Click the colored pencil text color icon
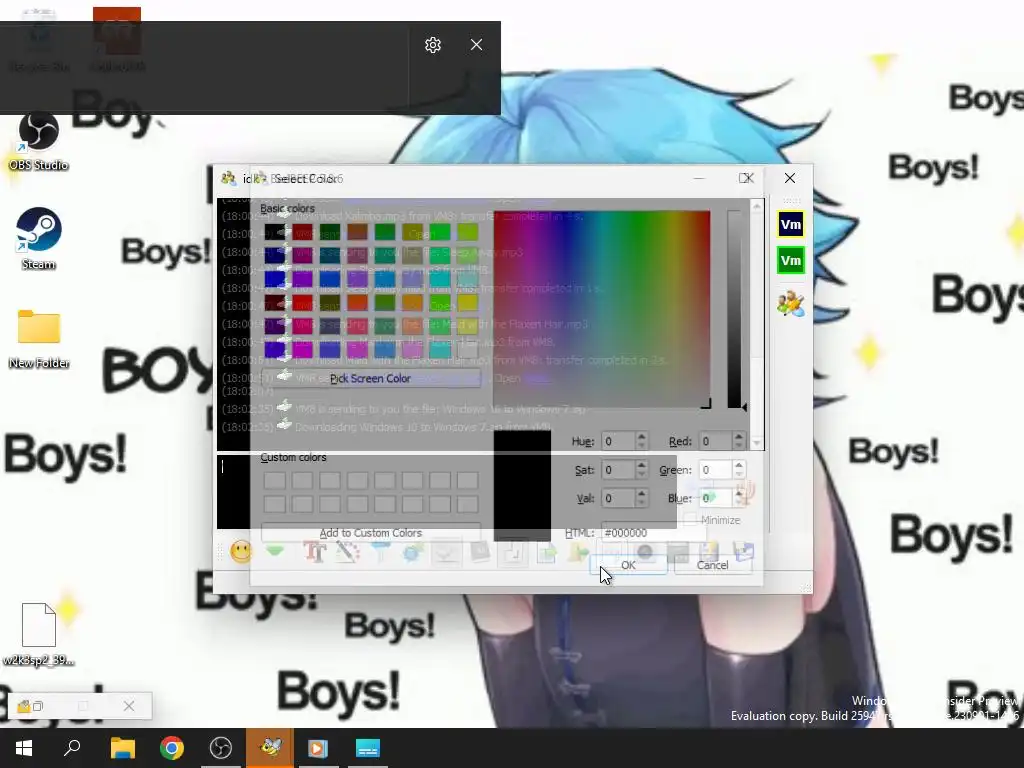 click(x=348, y=552)
